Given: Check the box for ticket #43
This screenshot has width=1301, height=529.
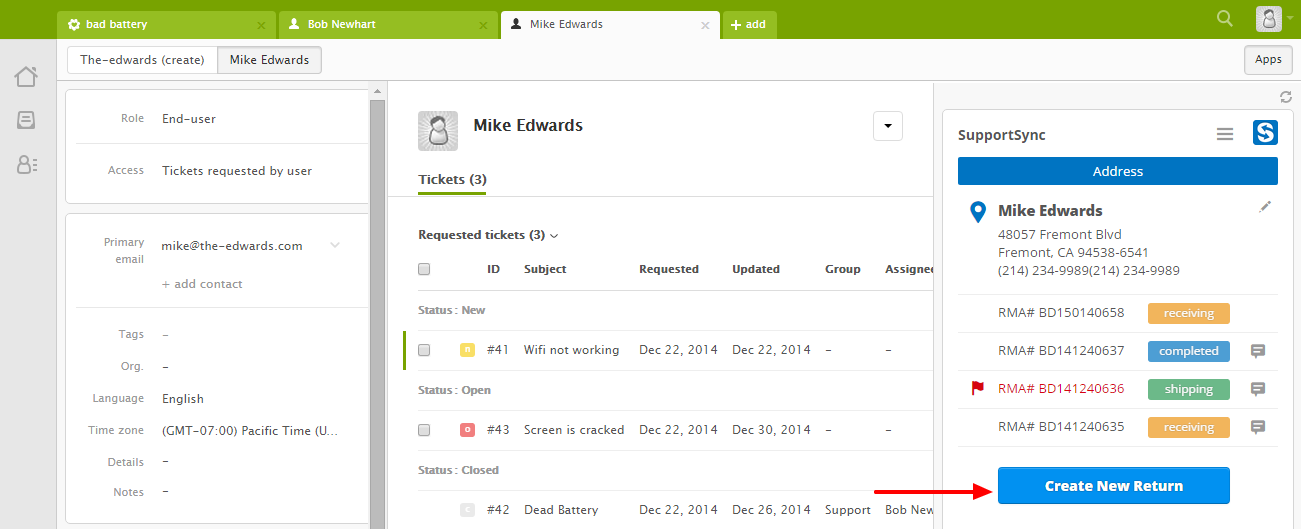Looking at the screenshot, I should tap(424, 430).
